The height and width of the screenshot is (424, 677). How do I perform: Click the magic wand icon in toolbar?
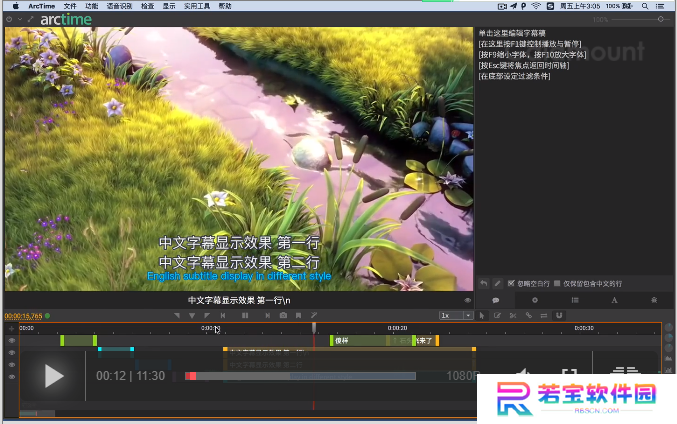(x=314, y=316)
